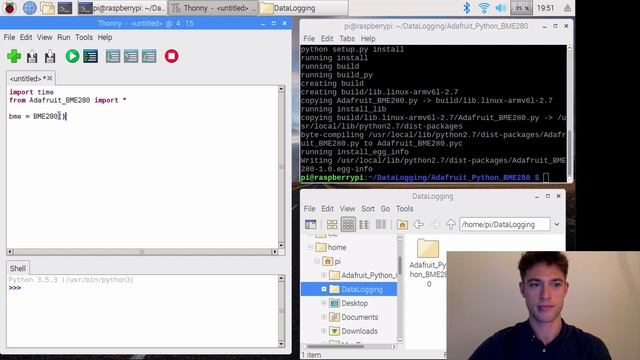Launch a terminal from the taskbar launcher
Image resolution: width=640 pixels, height=360 pixels.
pos(64,8)
